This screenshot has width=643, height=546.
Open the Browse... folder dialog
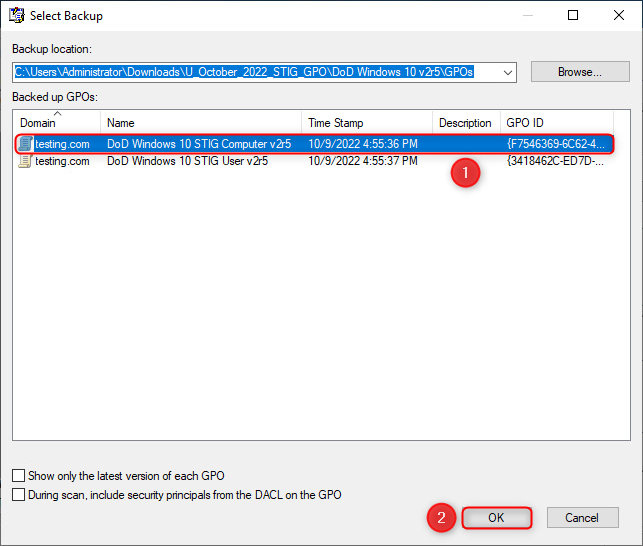click(580, 72)
